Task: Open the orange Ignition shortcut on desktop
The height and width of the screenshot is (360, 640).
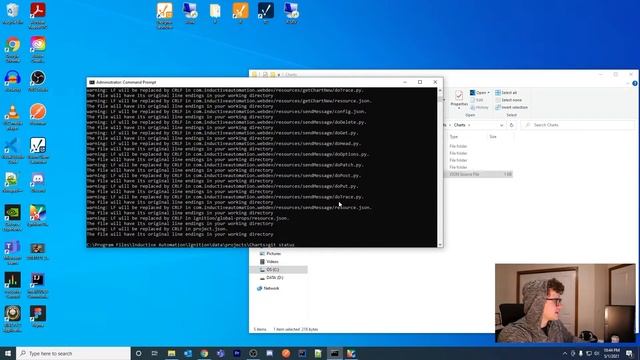Action: point(240,13)
